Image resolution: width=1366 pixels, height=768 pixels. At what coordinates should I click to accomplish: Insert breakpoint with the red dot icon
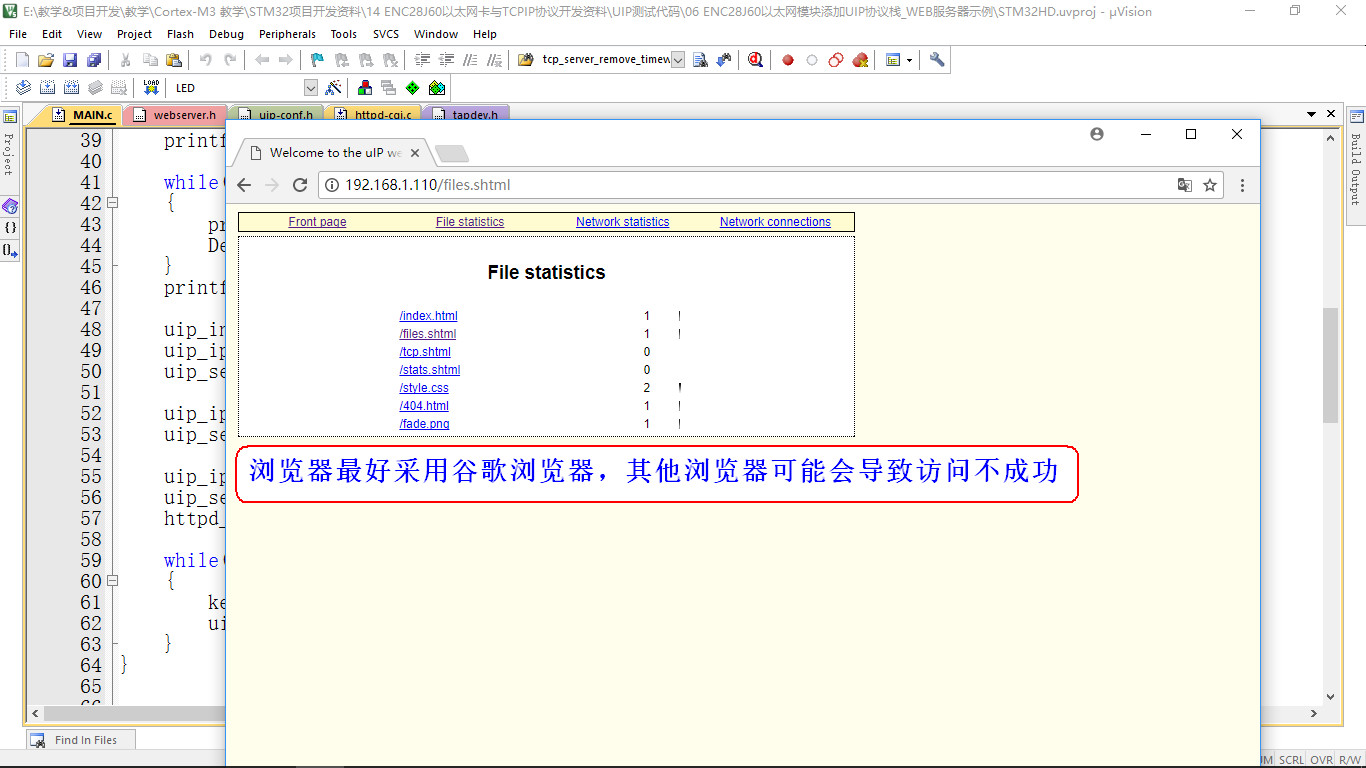[788, 60]
